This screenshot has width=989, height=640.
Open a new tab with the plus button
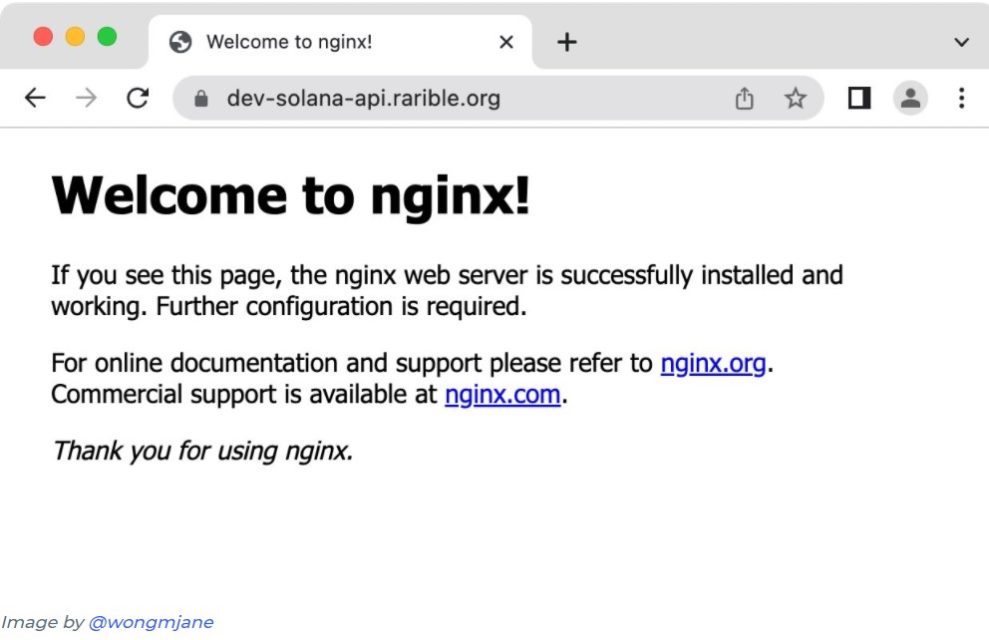point(567,42)
